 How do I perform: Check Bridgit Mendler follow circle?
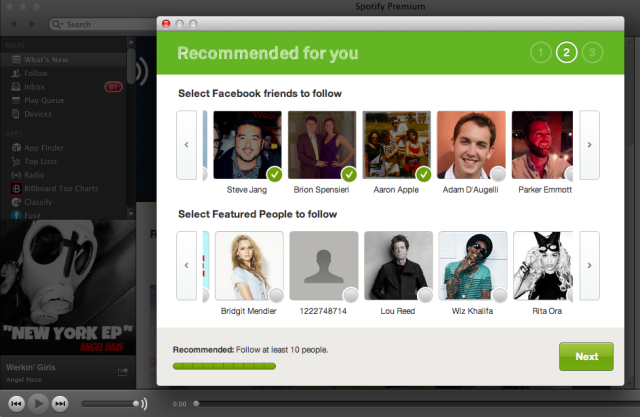click(276, 295)
